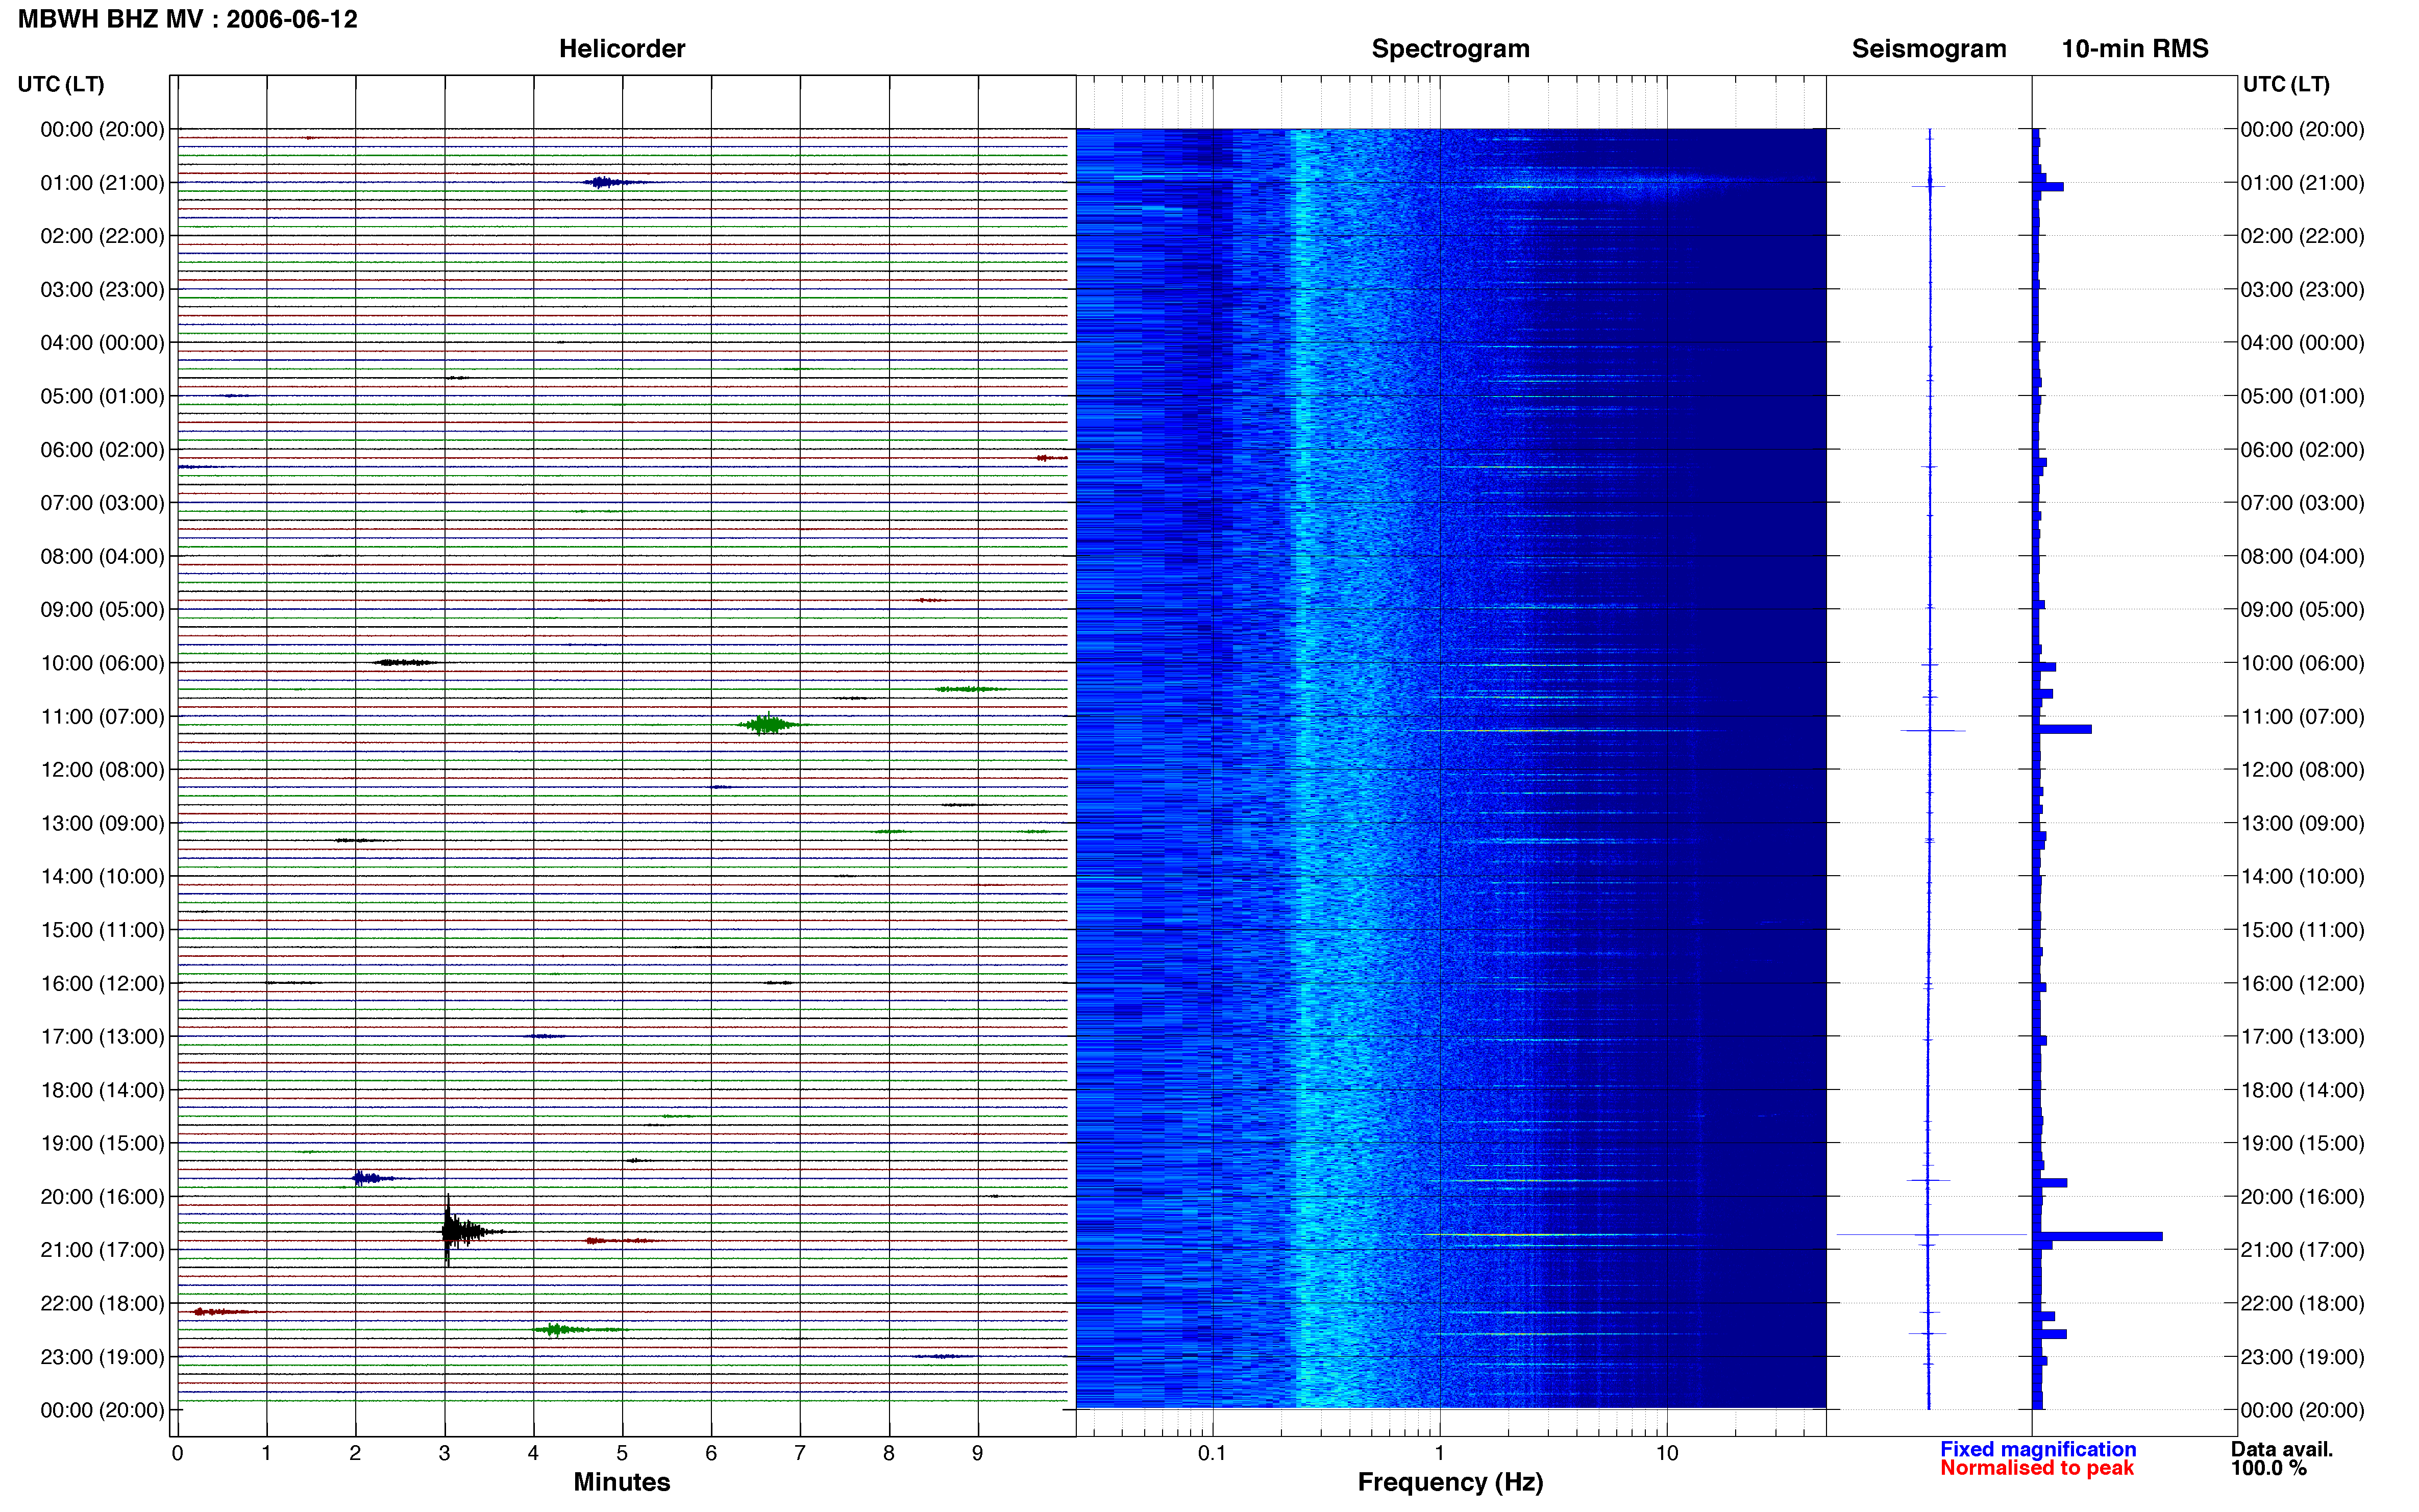Click the green event trace near 22:30

click(580, 1329)
